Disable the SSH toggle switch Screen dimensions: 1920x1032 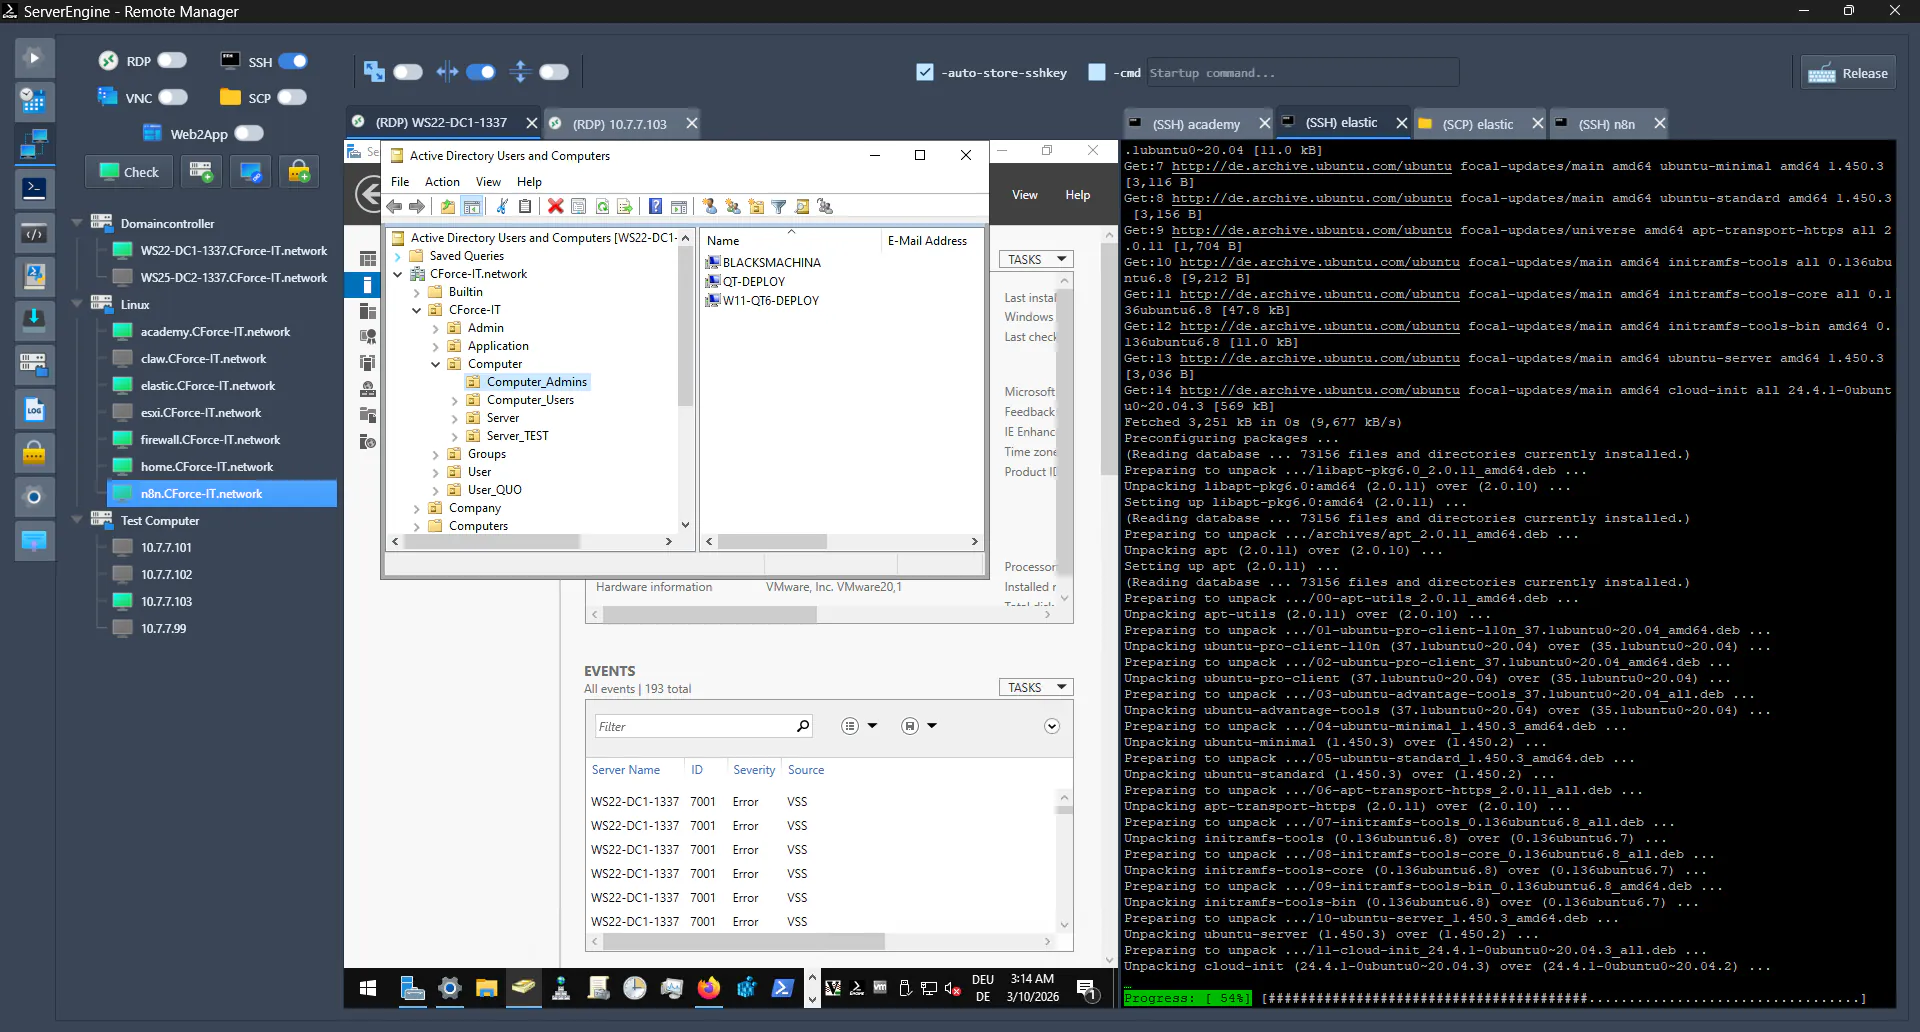click(x=293, y=61)
